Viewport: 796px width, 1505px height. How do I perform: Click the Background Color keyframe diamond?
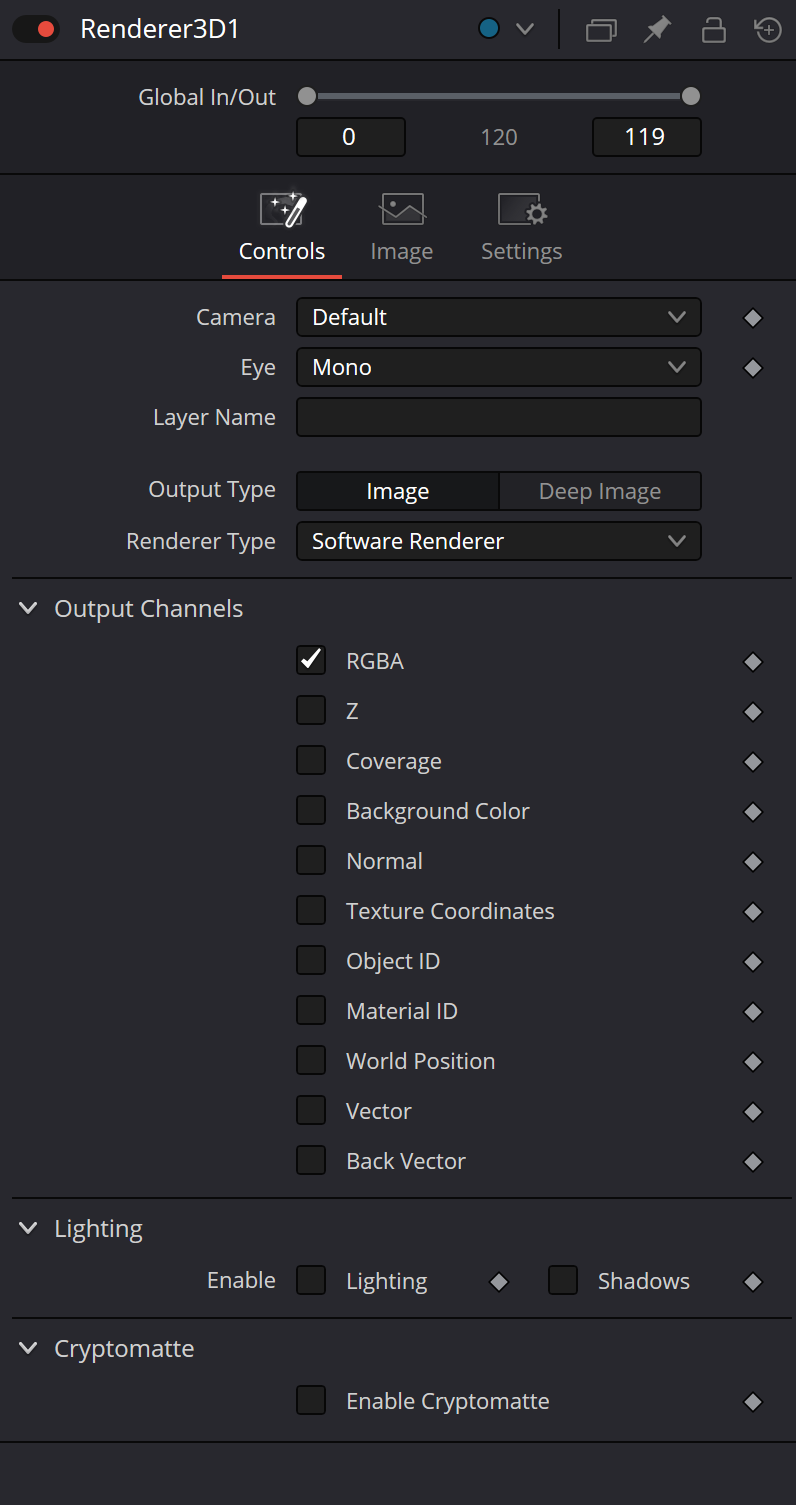[753, 812]
